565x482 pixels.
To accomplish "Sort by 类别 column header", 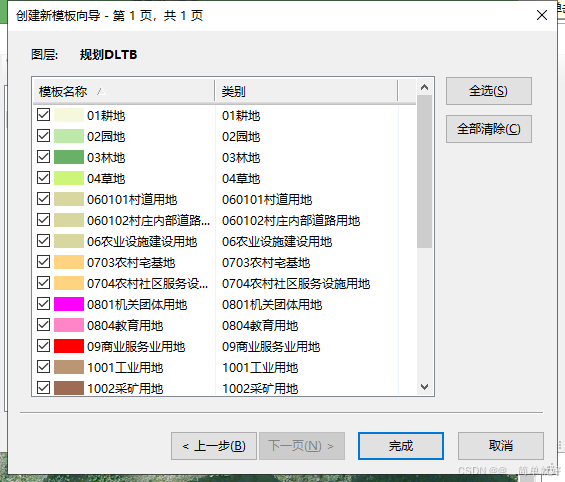I will pyautogui.click(x=306, y=92).
